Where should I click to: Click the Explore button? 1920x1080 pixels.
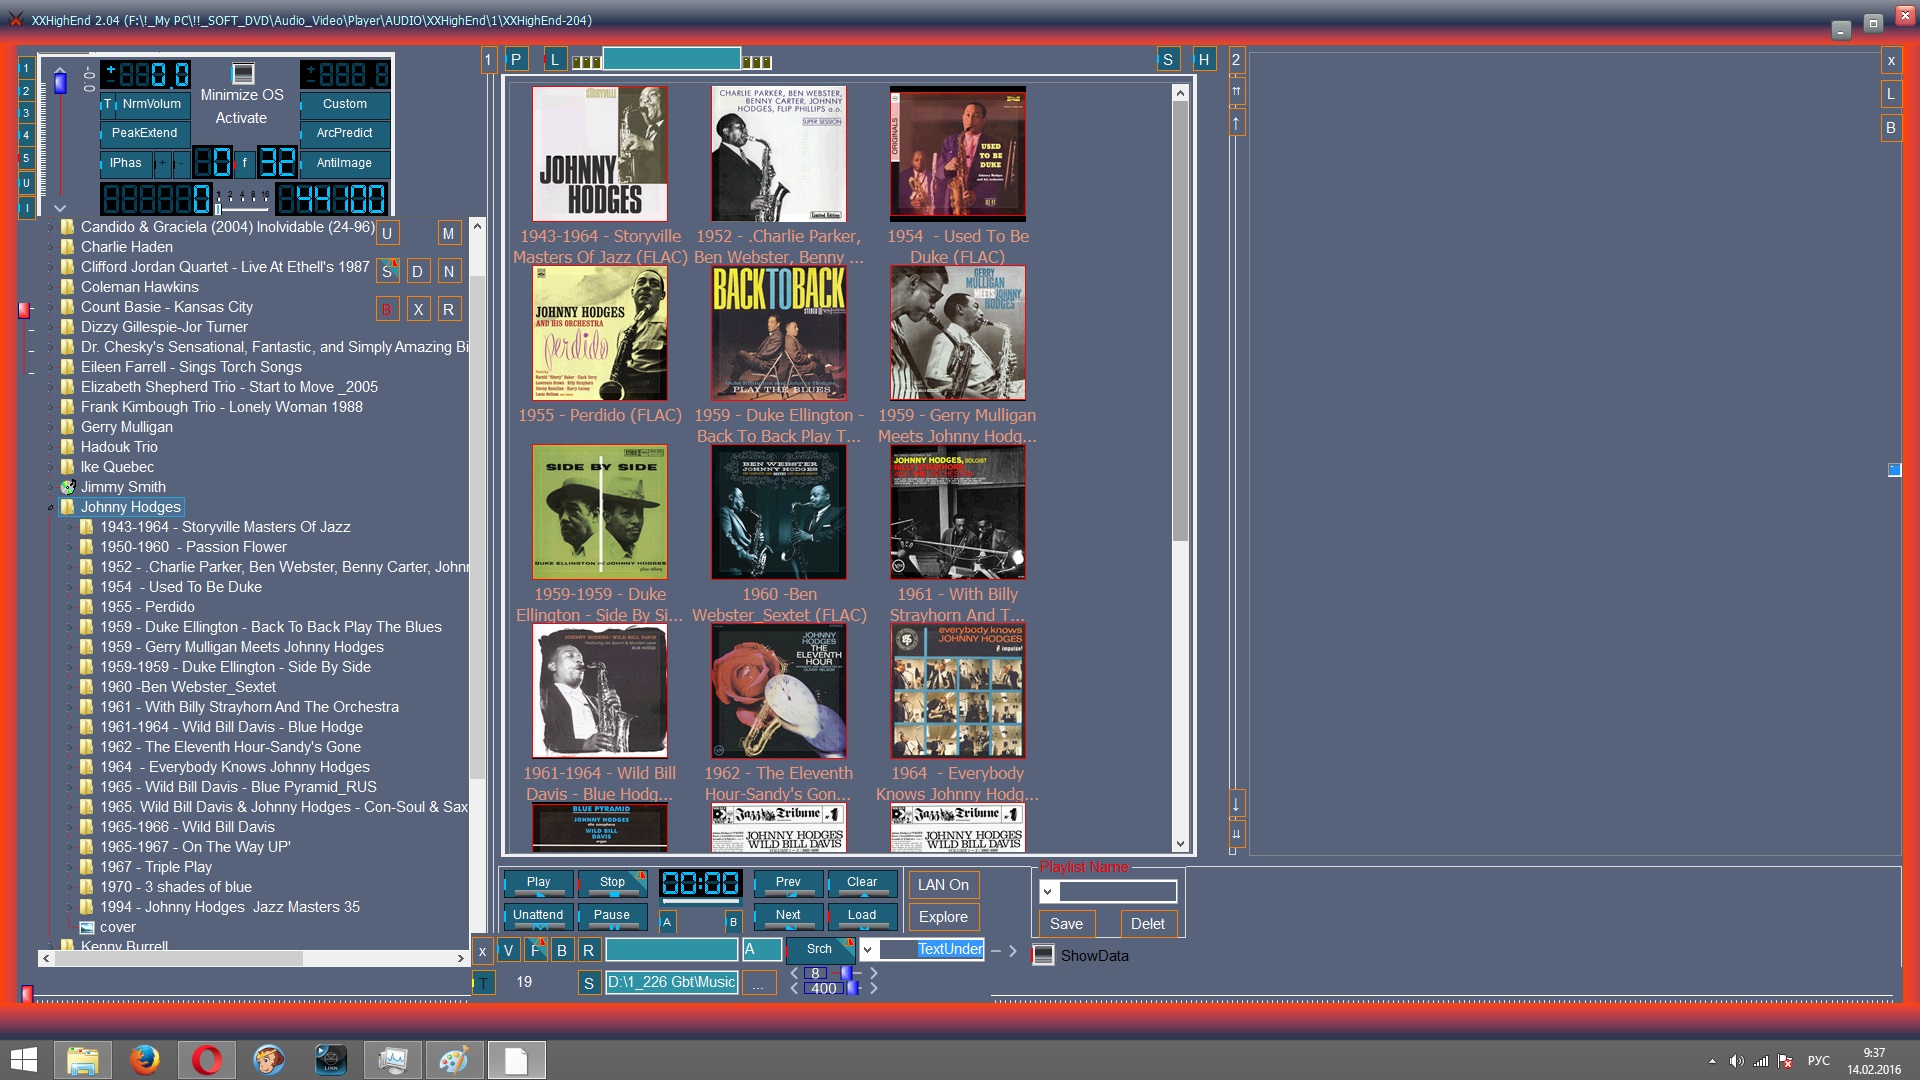coord(943,917)
